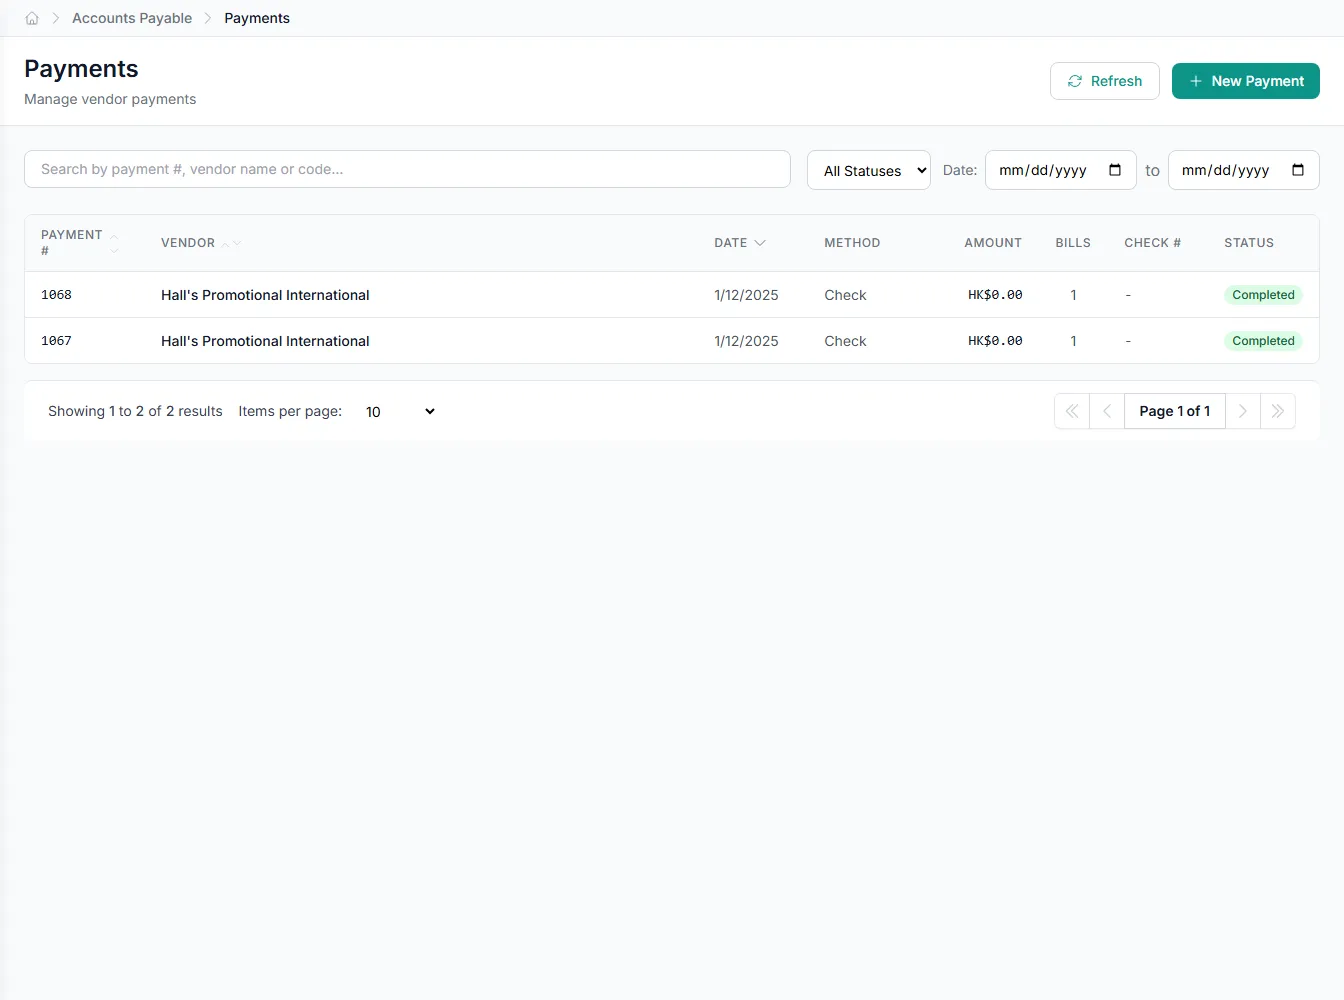Click the start date input field
The image size is (1344, 1000).
[x=1061, y=170]
